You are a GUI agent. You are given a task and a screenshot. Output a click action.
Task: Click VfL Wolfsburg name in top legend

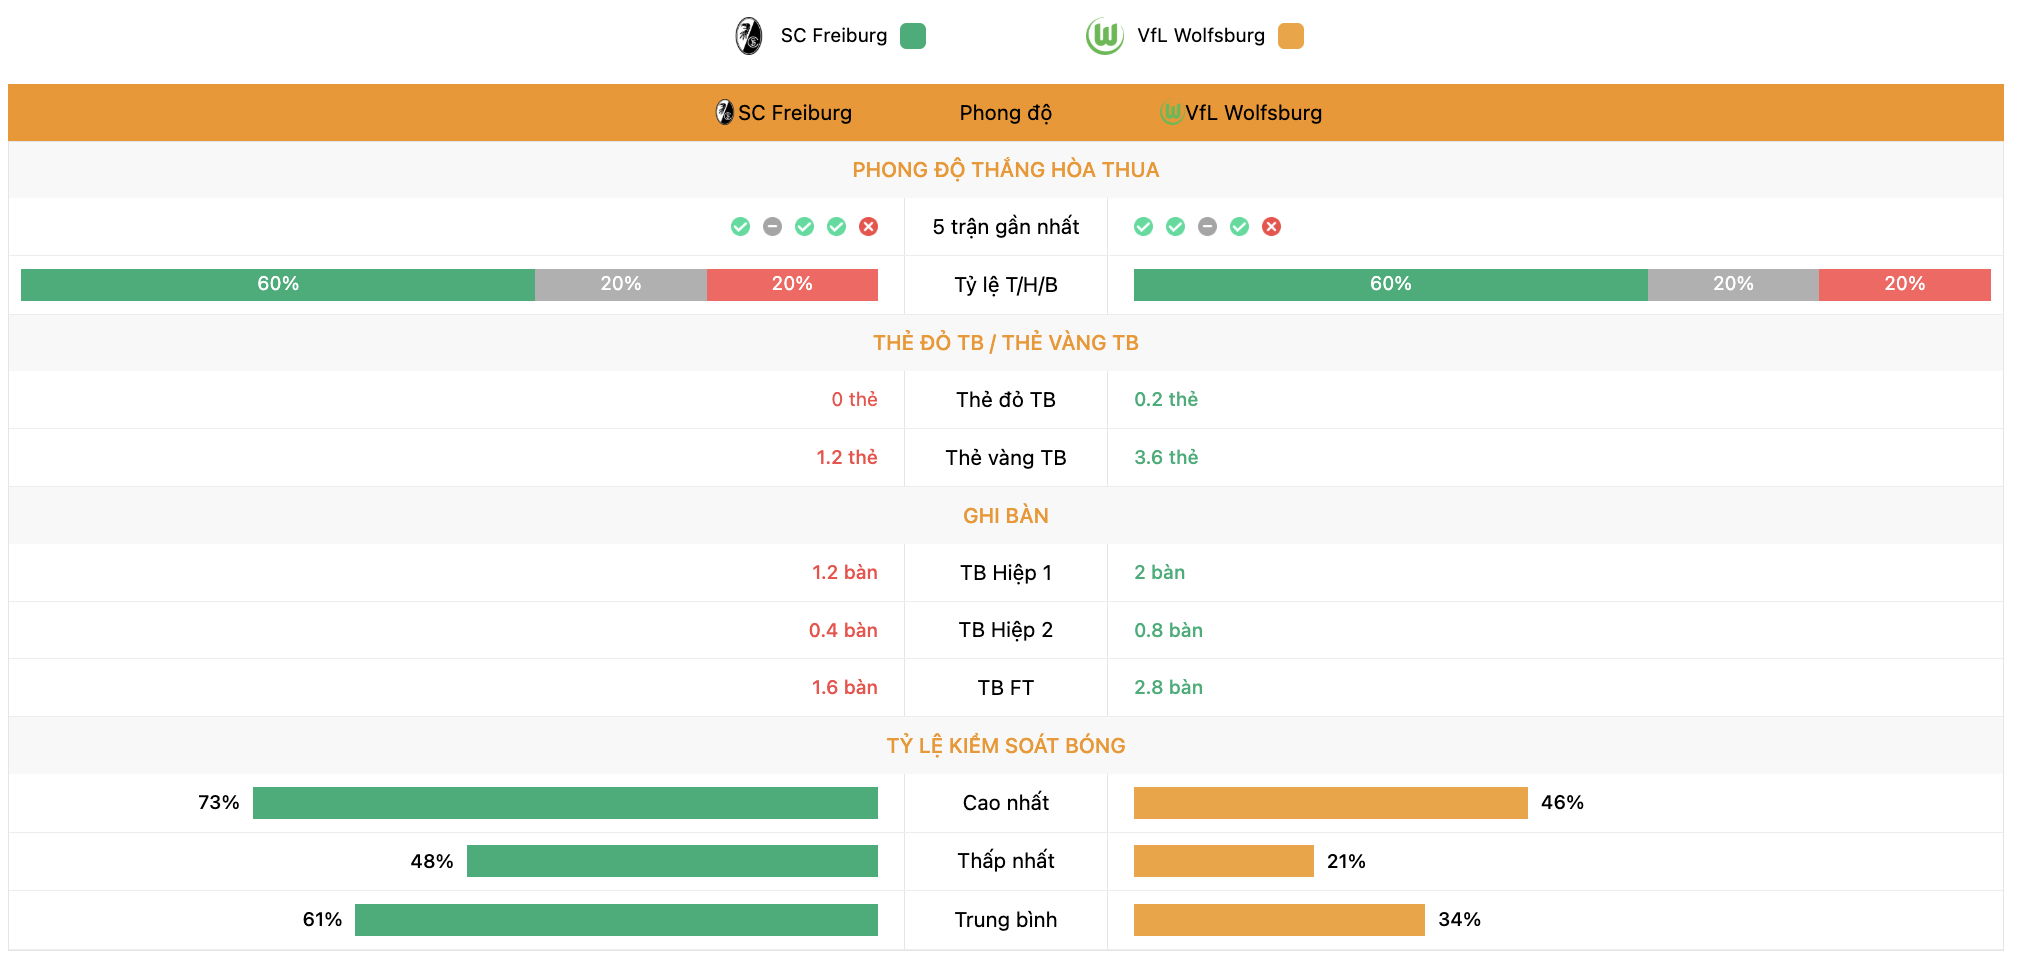point(1201,36)
